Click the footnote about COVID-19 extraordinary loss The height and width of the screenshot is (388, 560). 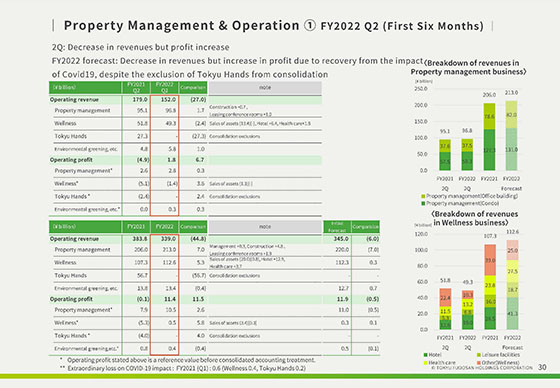pyautogui.click(x=182, y=368)
